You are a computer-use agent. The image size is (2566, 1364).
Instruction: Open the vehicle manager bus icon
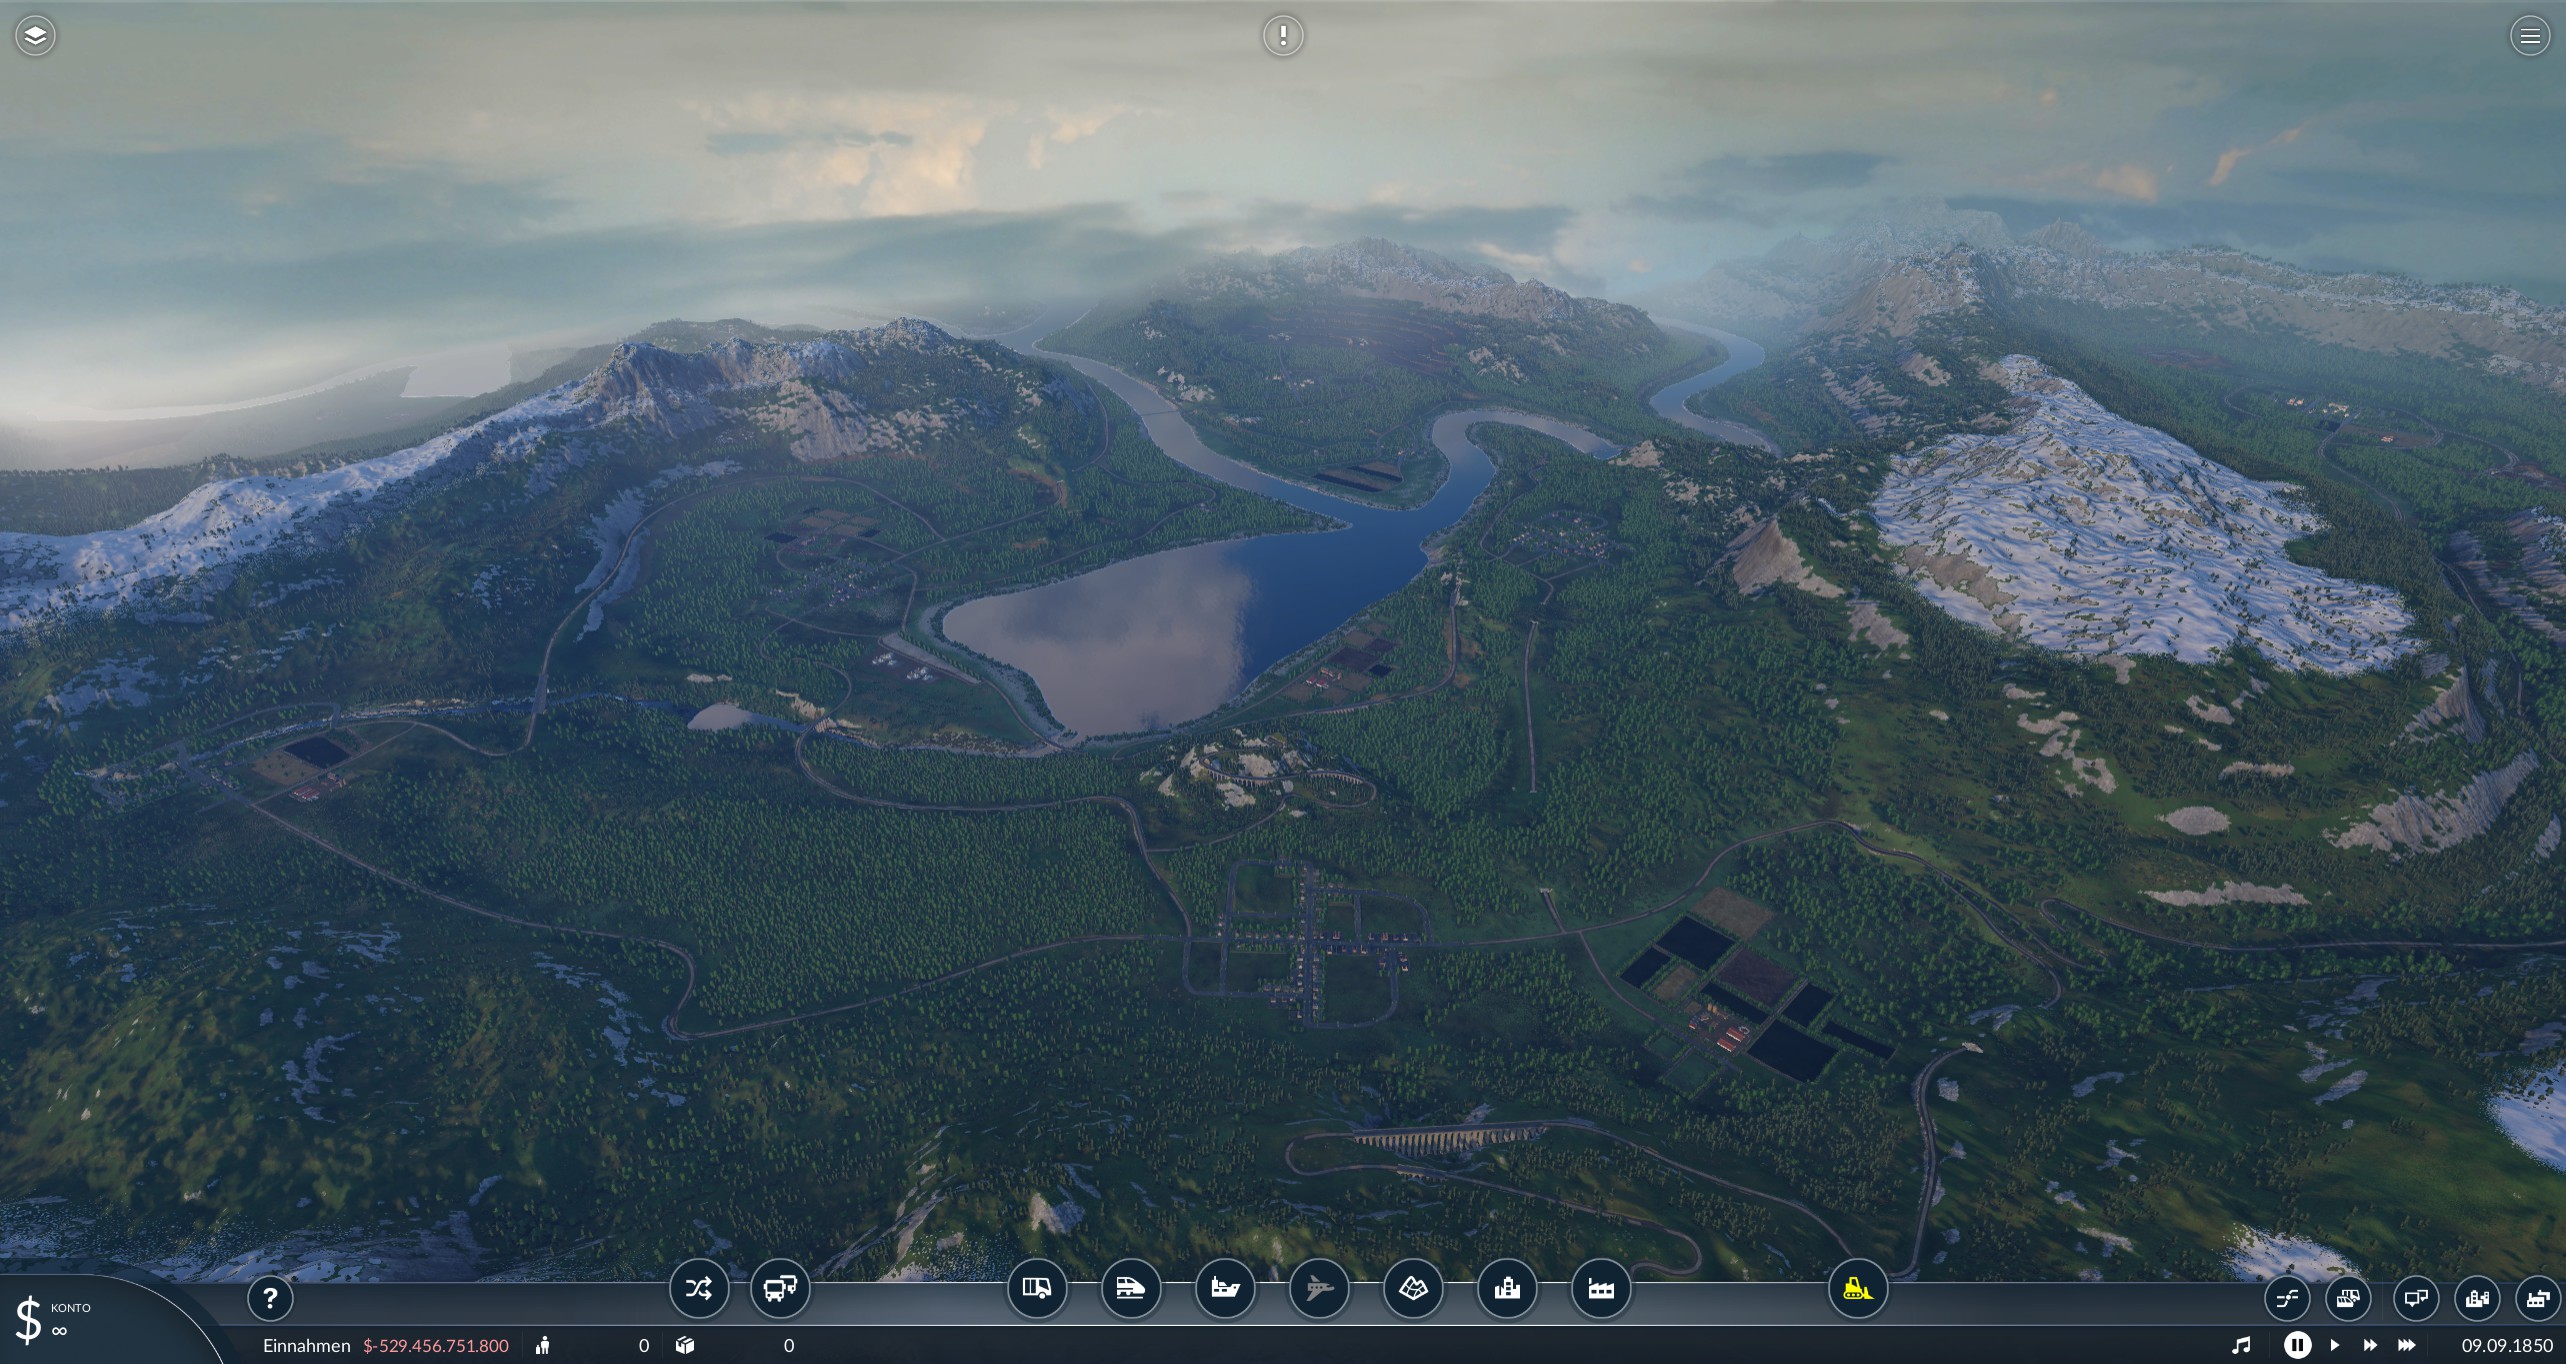coord(780,1289)
